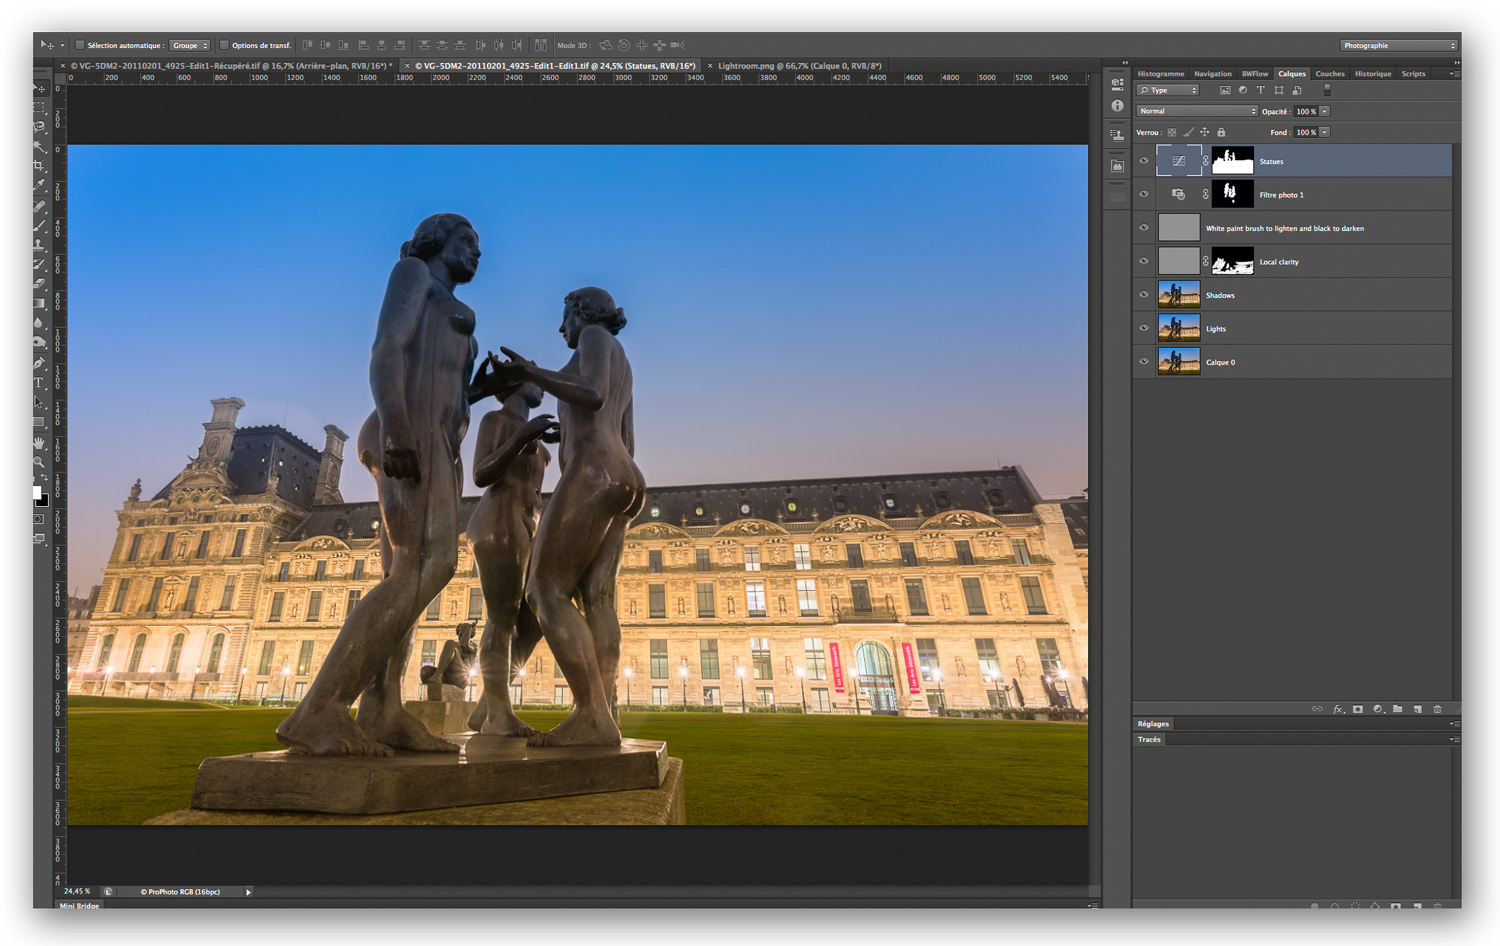Hide the Shadows layer
The image size is (1500, 946).
point(1144,295)
